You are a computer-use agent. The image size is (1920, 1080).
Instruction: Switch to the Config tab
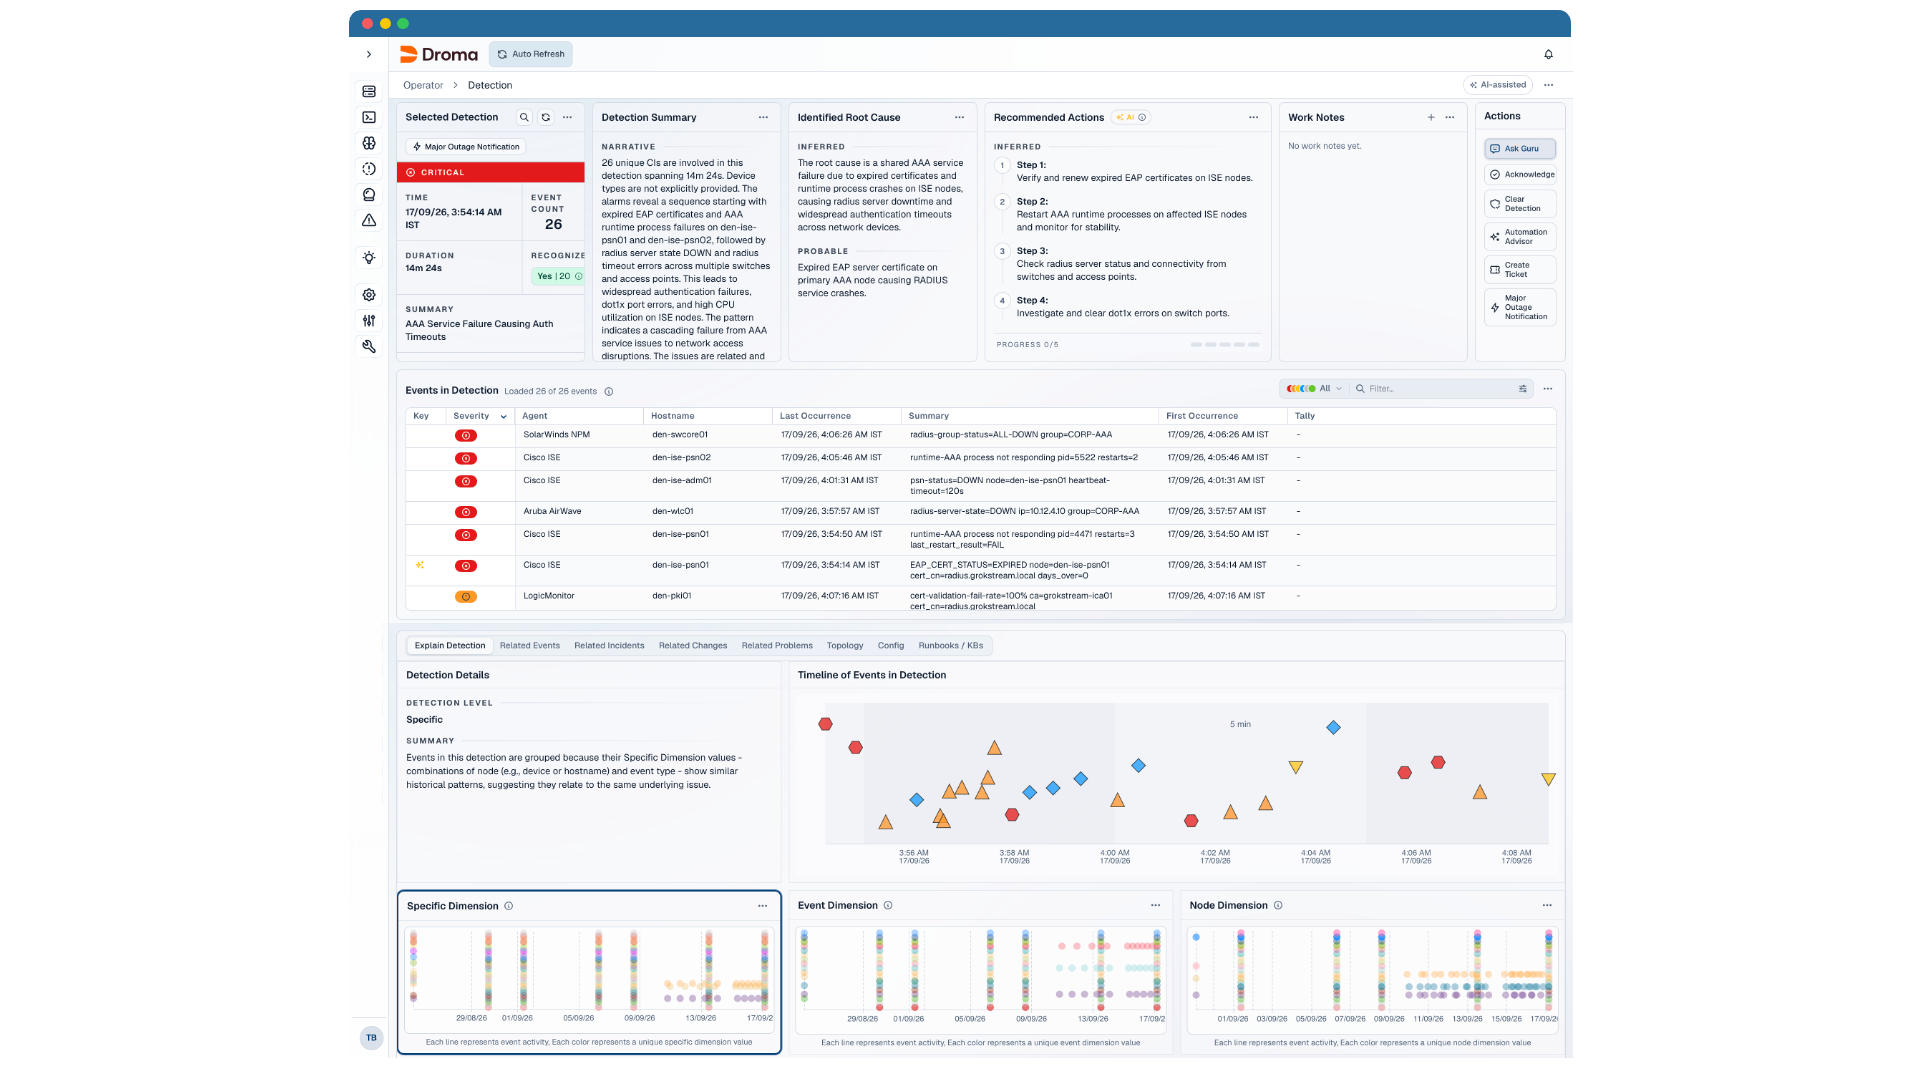click(891, 645)
